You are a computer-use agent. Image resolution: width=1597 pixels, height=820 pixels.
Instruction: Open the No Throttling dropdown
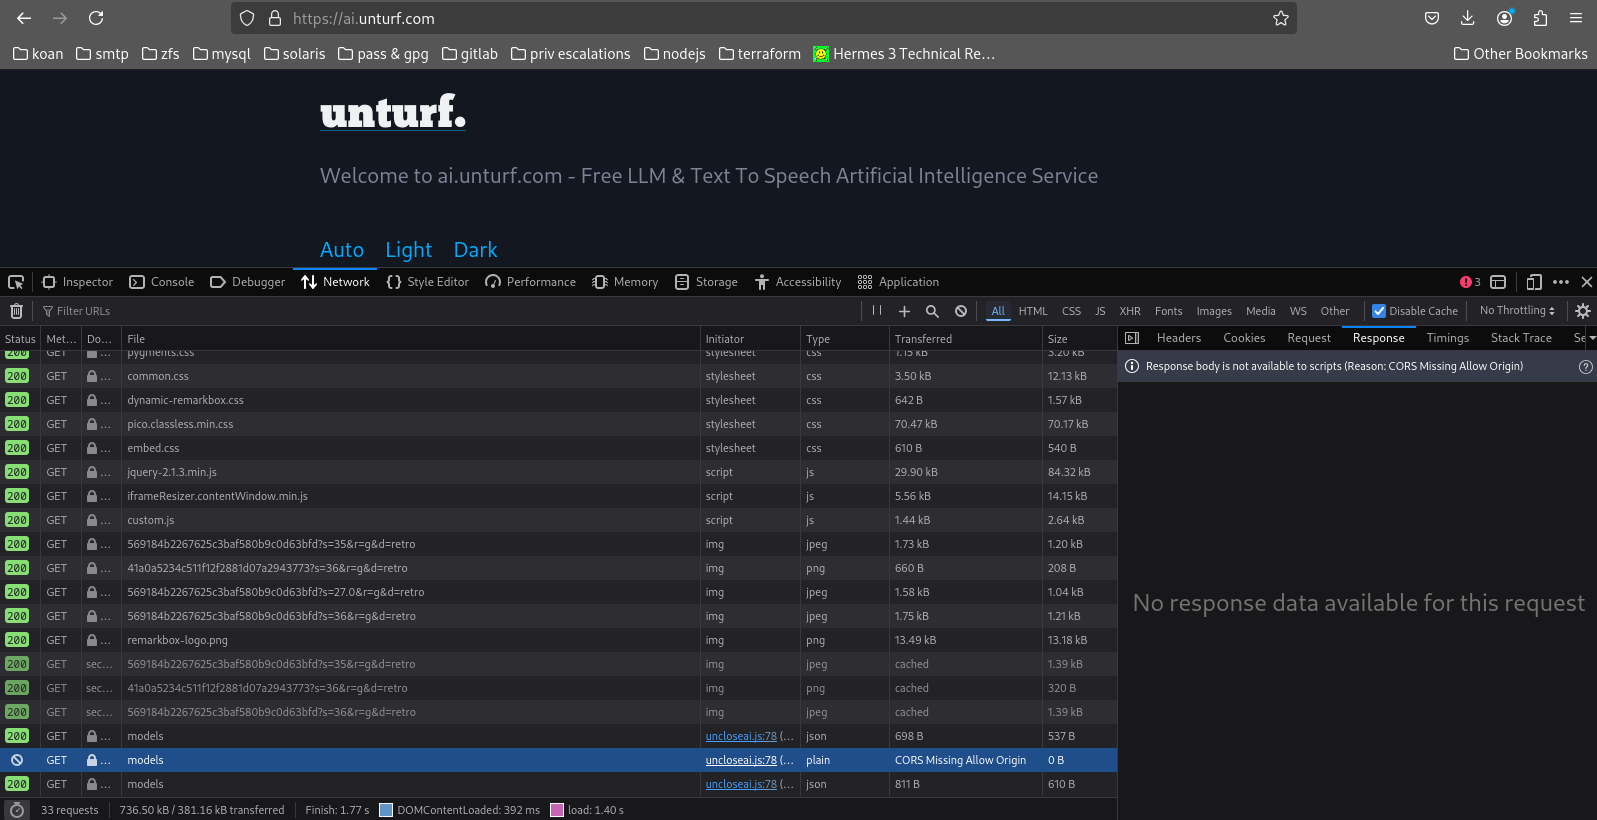click(1517, 311)
